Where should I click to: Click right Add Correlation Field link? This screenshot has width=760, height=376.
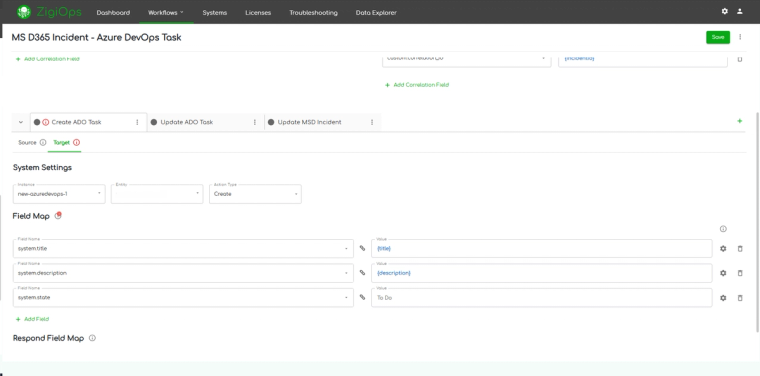417,85
